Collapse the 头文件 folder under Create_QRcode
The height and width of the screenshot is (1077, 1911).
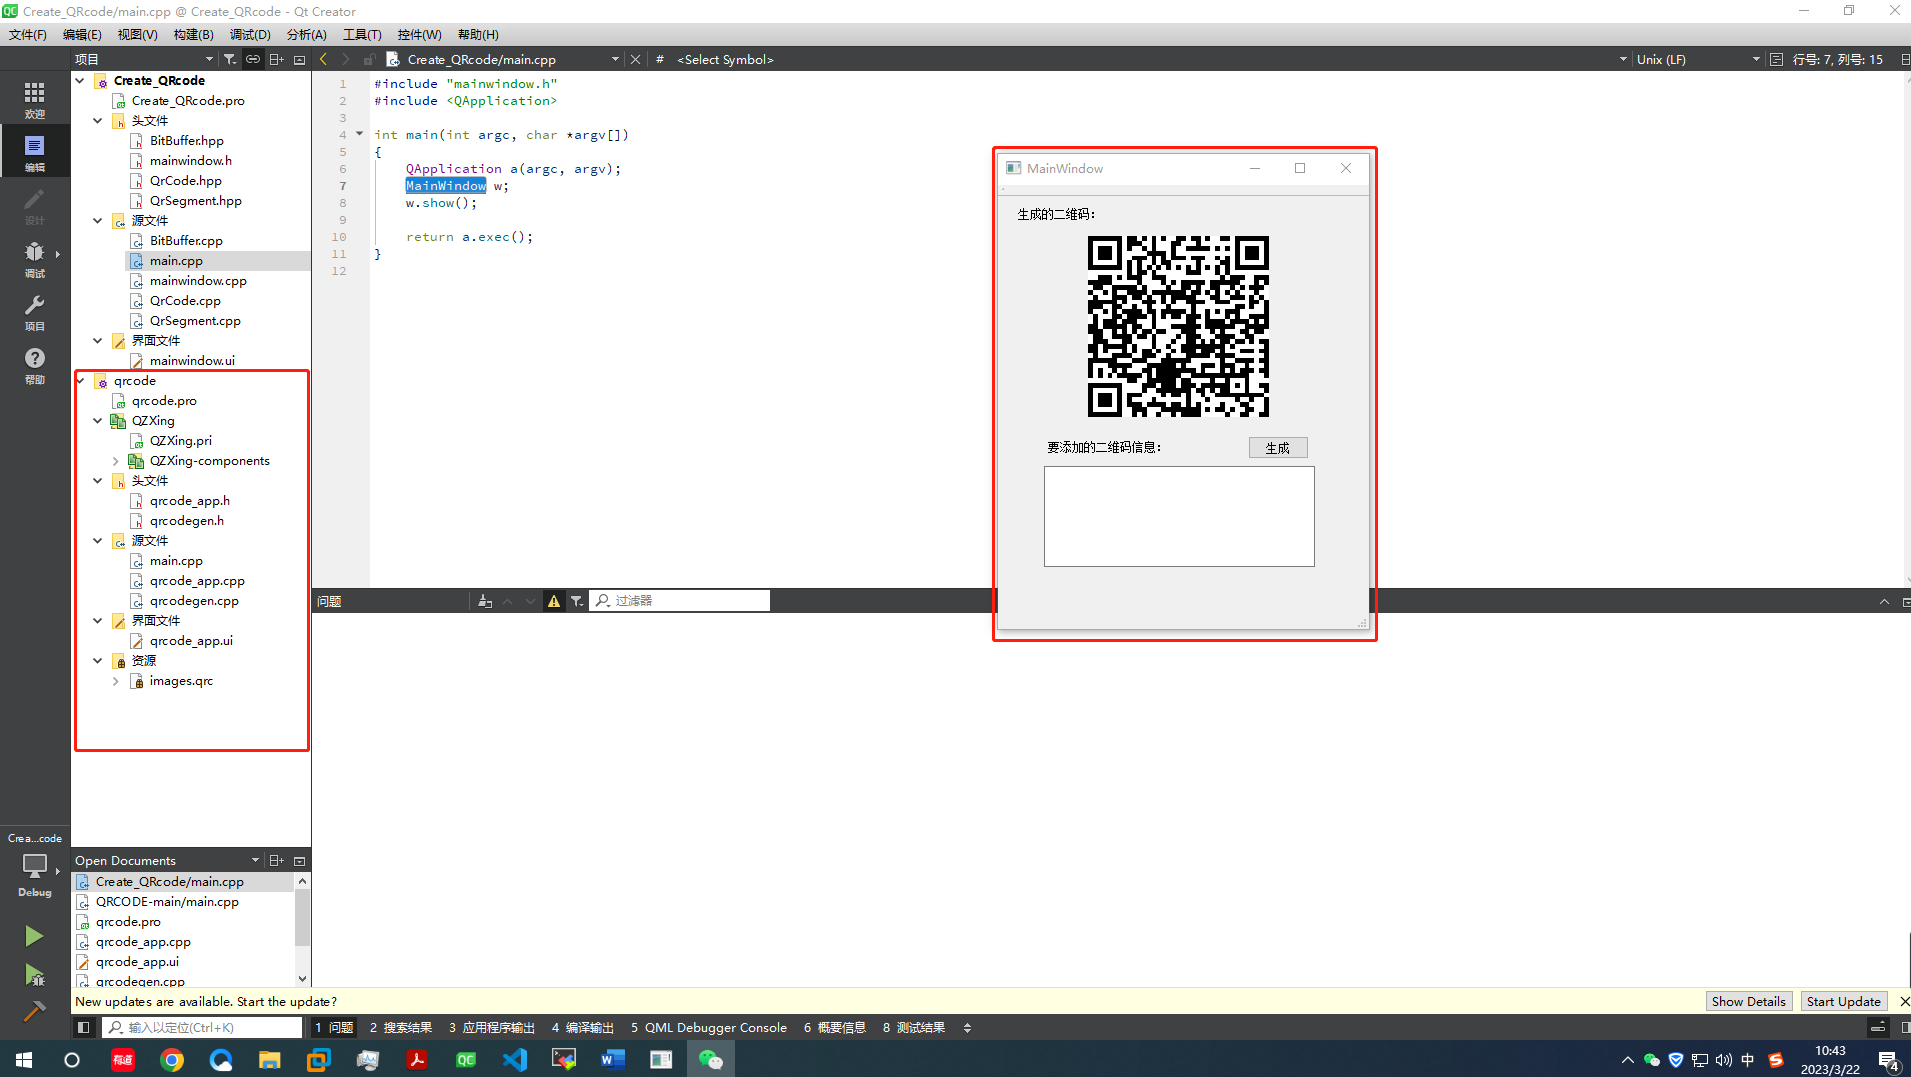click(98, 120)
